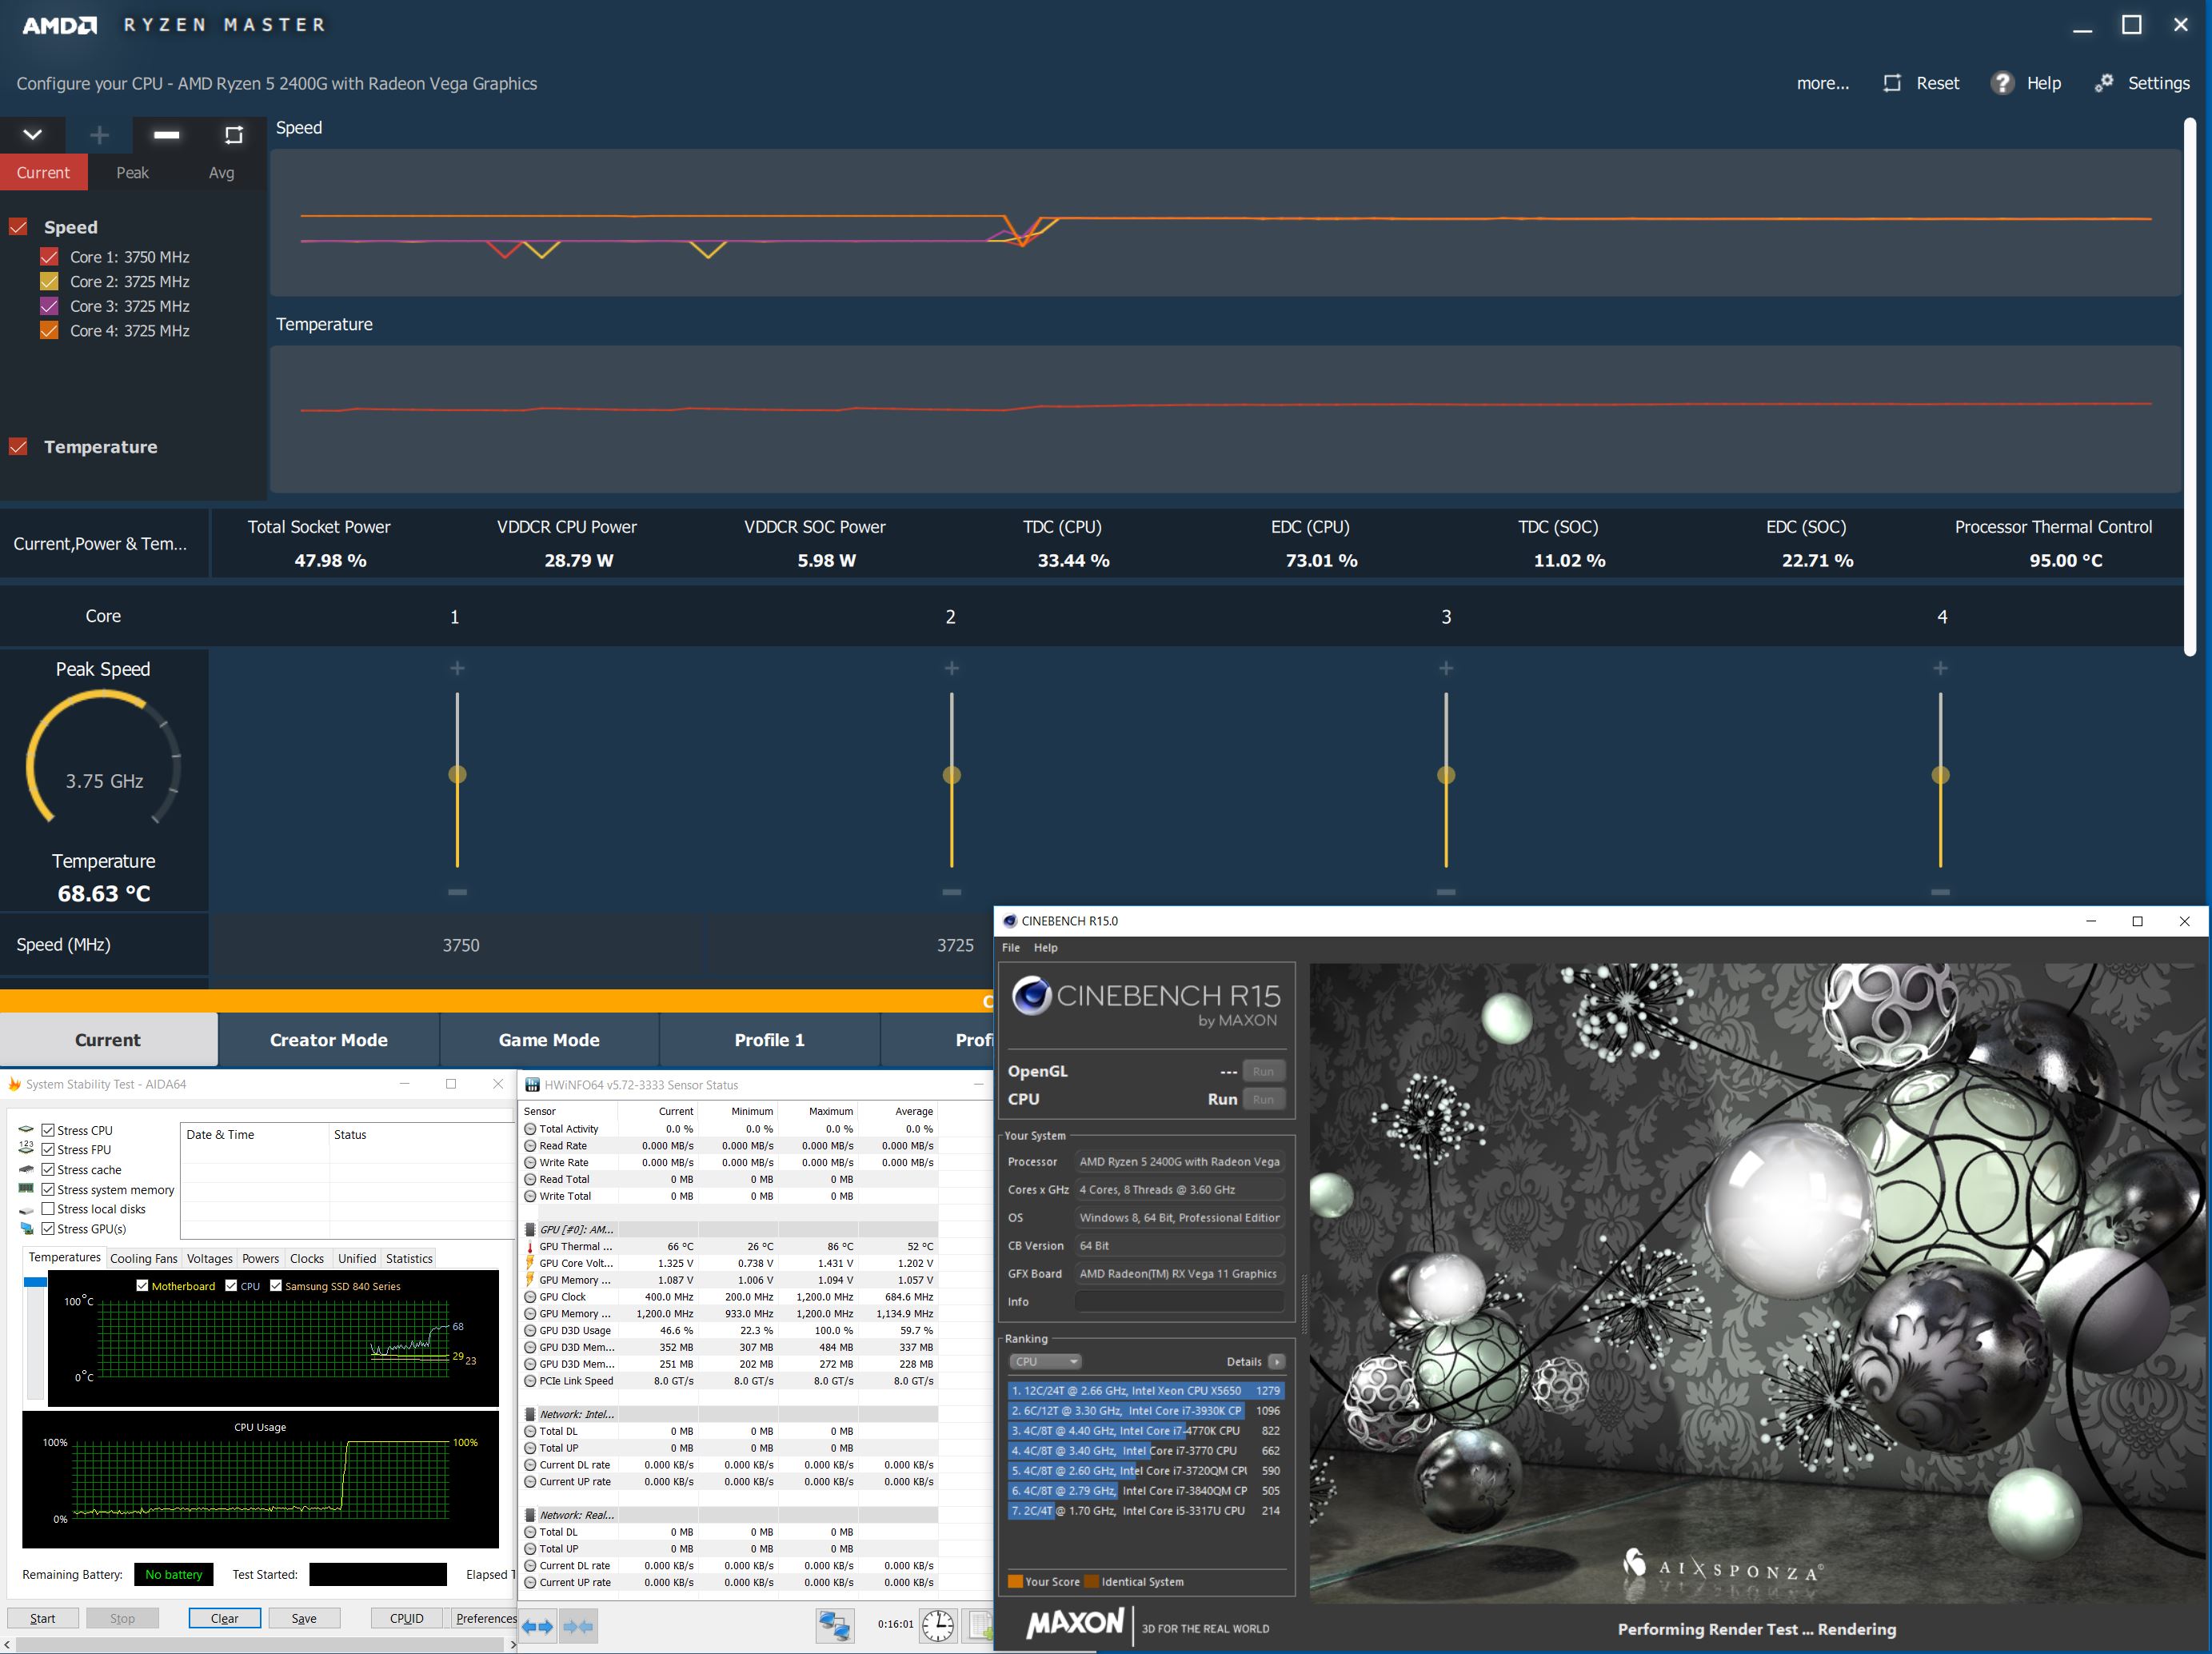Image resolution: width=2212 pixels, height=1654 pixels.
Task: Collapse graph panel with chevron down
Action: point(32,135)
